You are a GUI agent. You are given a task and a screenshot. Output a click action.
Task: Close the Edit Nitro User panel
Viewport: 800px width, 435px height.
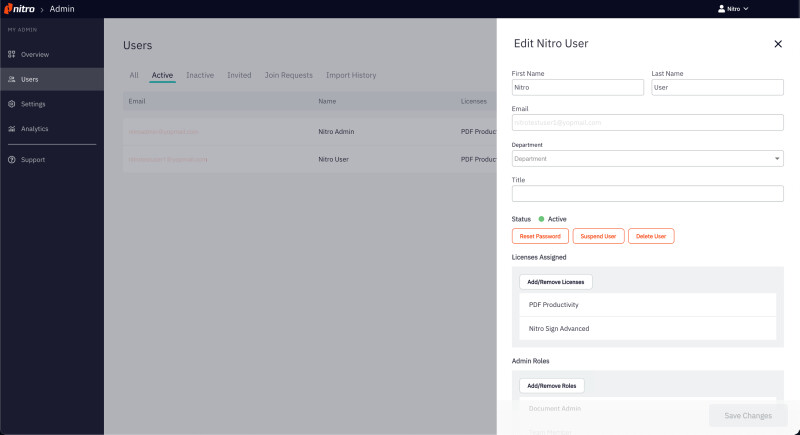[778, 44]
